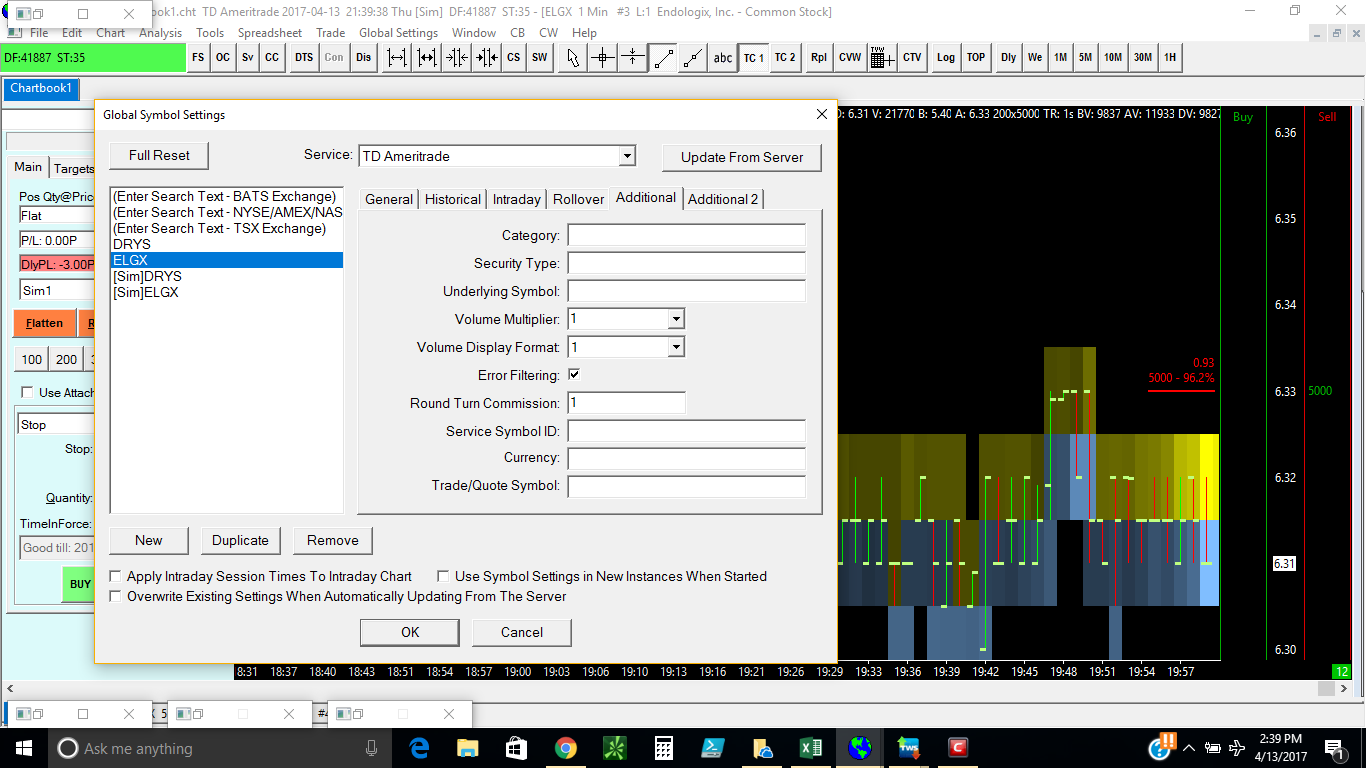Screen dimensions: 1366x768
Task: Click the Update From Server button
Action: 741,157
